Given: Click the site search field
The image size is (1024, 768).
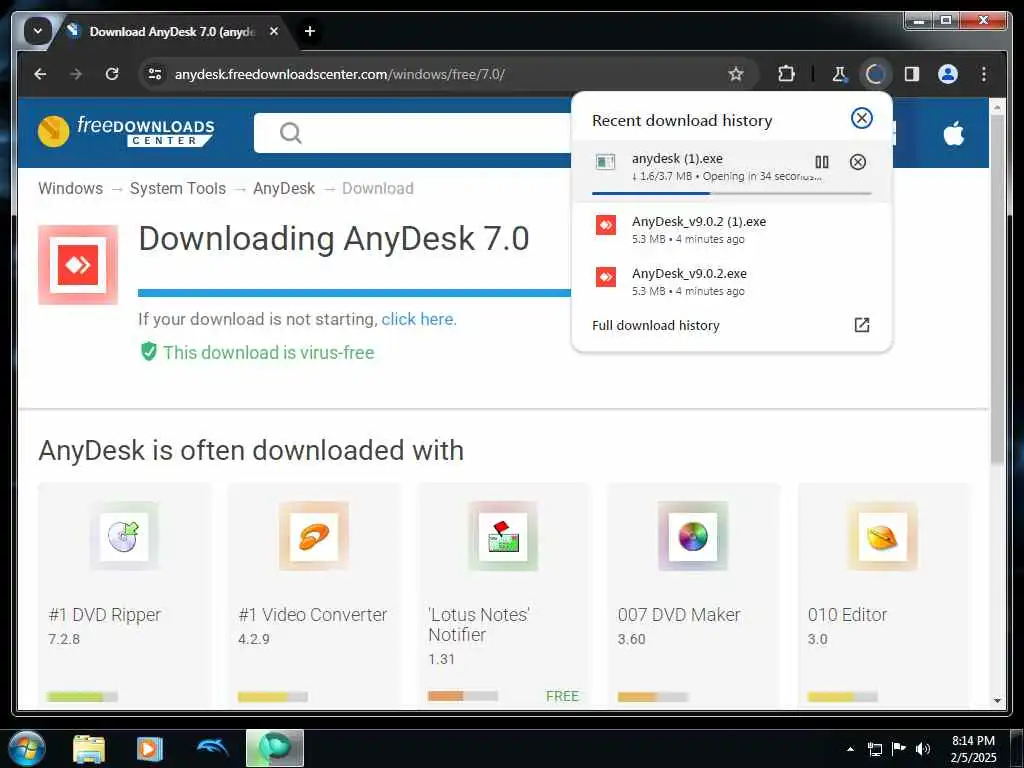Looking at the screenshot, I should point(414,133).
